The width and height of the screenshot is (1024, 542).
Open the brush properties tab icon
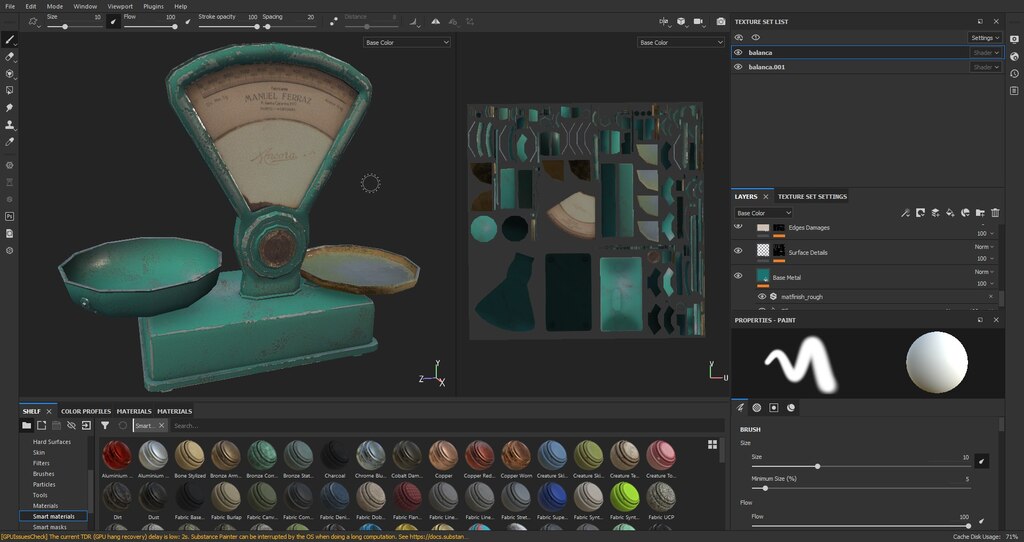click(x=740, y=407)
